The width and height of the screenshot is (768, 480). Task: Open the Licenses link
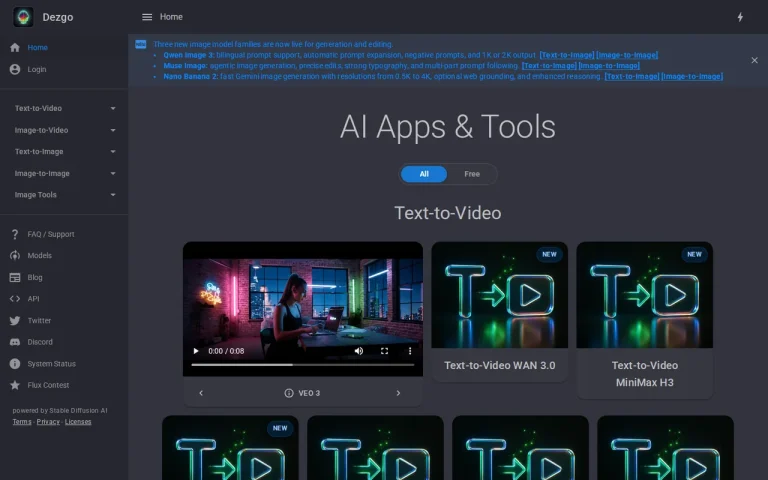(x=78, y=422)
